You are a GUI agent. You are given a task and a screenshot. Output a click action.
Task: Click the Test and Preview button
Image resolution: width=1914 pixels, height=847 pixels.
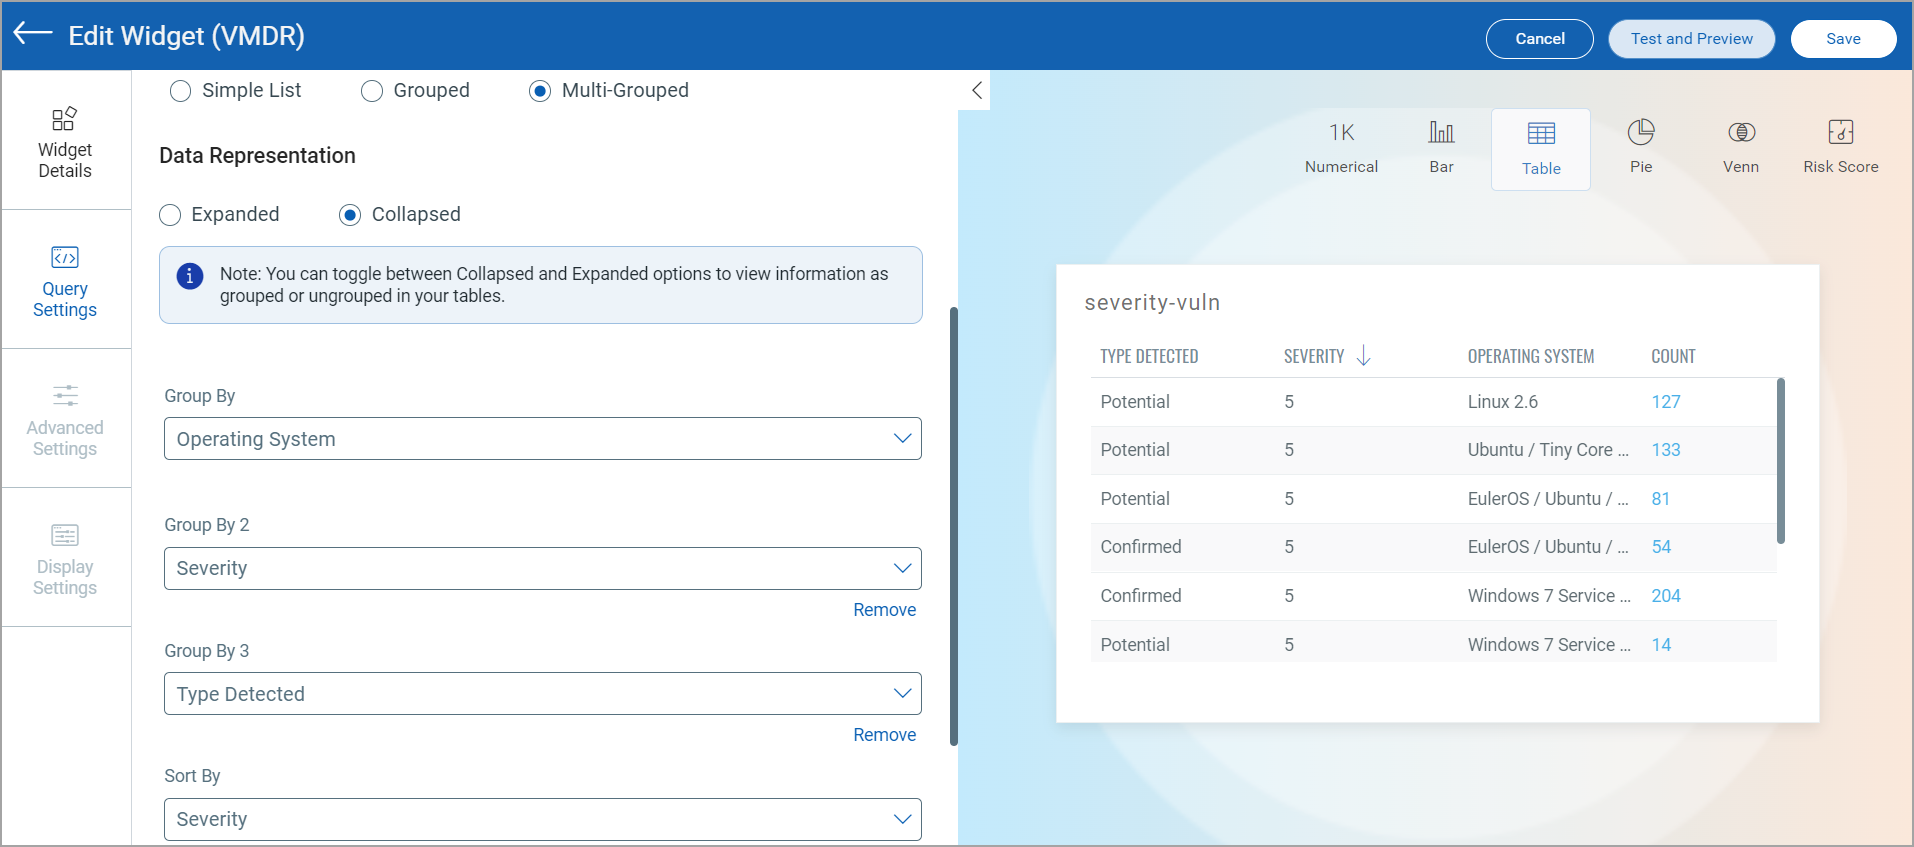coord(1691,39)
